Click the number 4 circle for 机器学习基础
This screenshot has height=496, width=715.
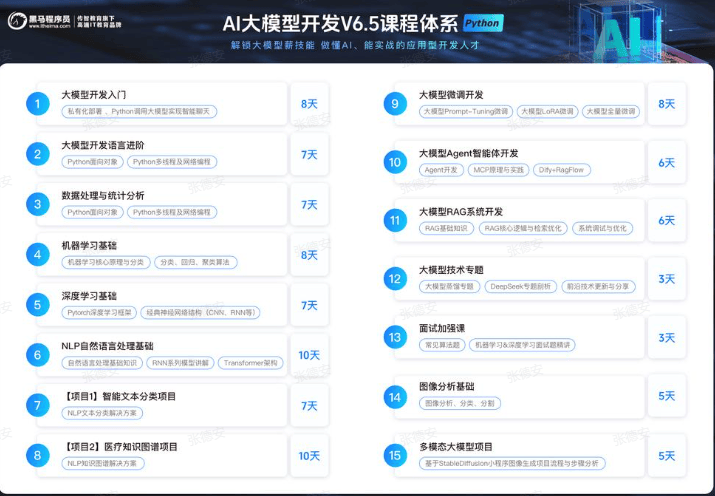click(x=37, y=254)
